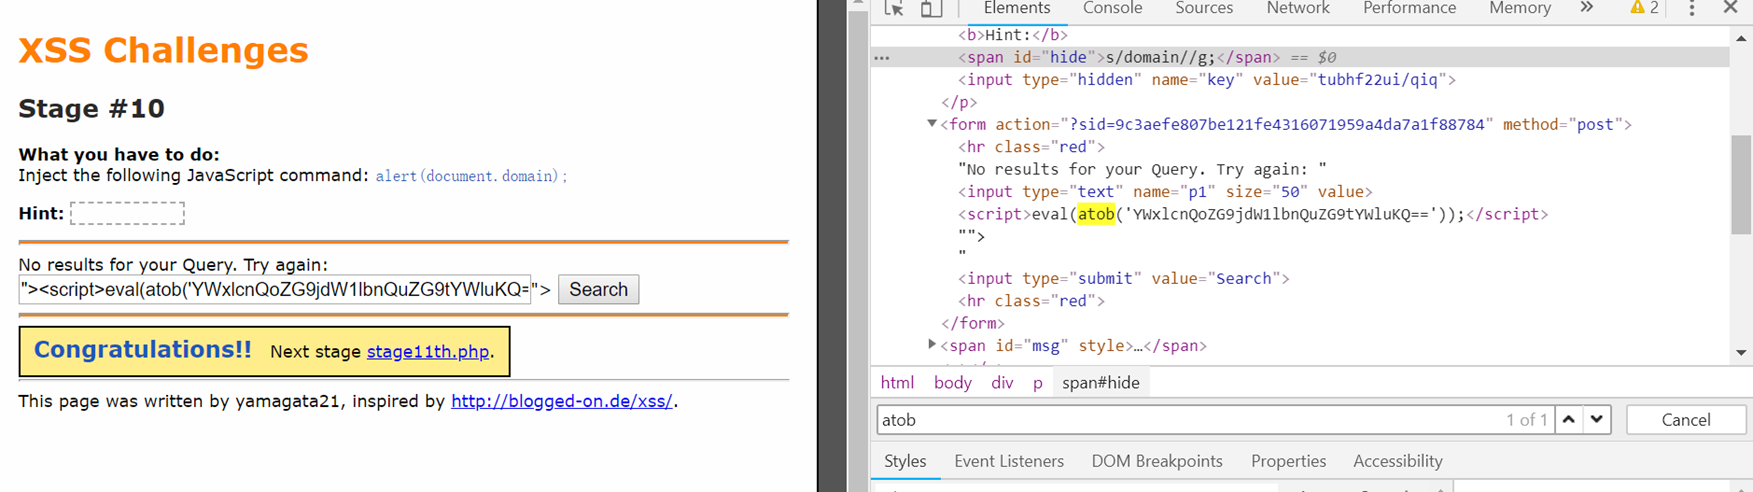Screen dimensions: 1753x492
Task: Click the XSS Challenges heading
Action: [163, 50]
